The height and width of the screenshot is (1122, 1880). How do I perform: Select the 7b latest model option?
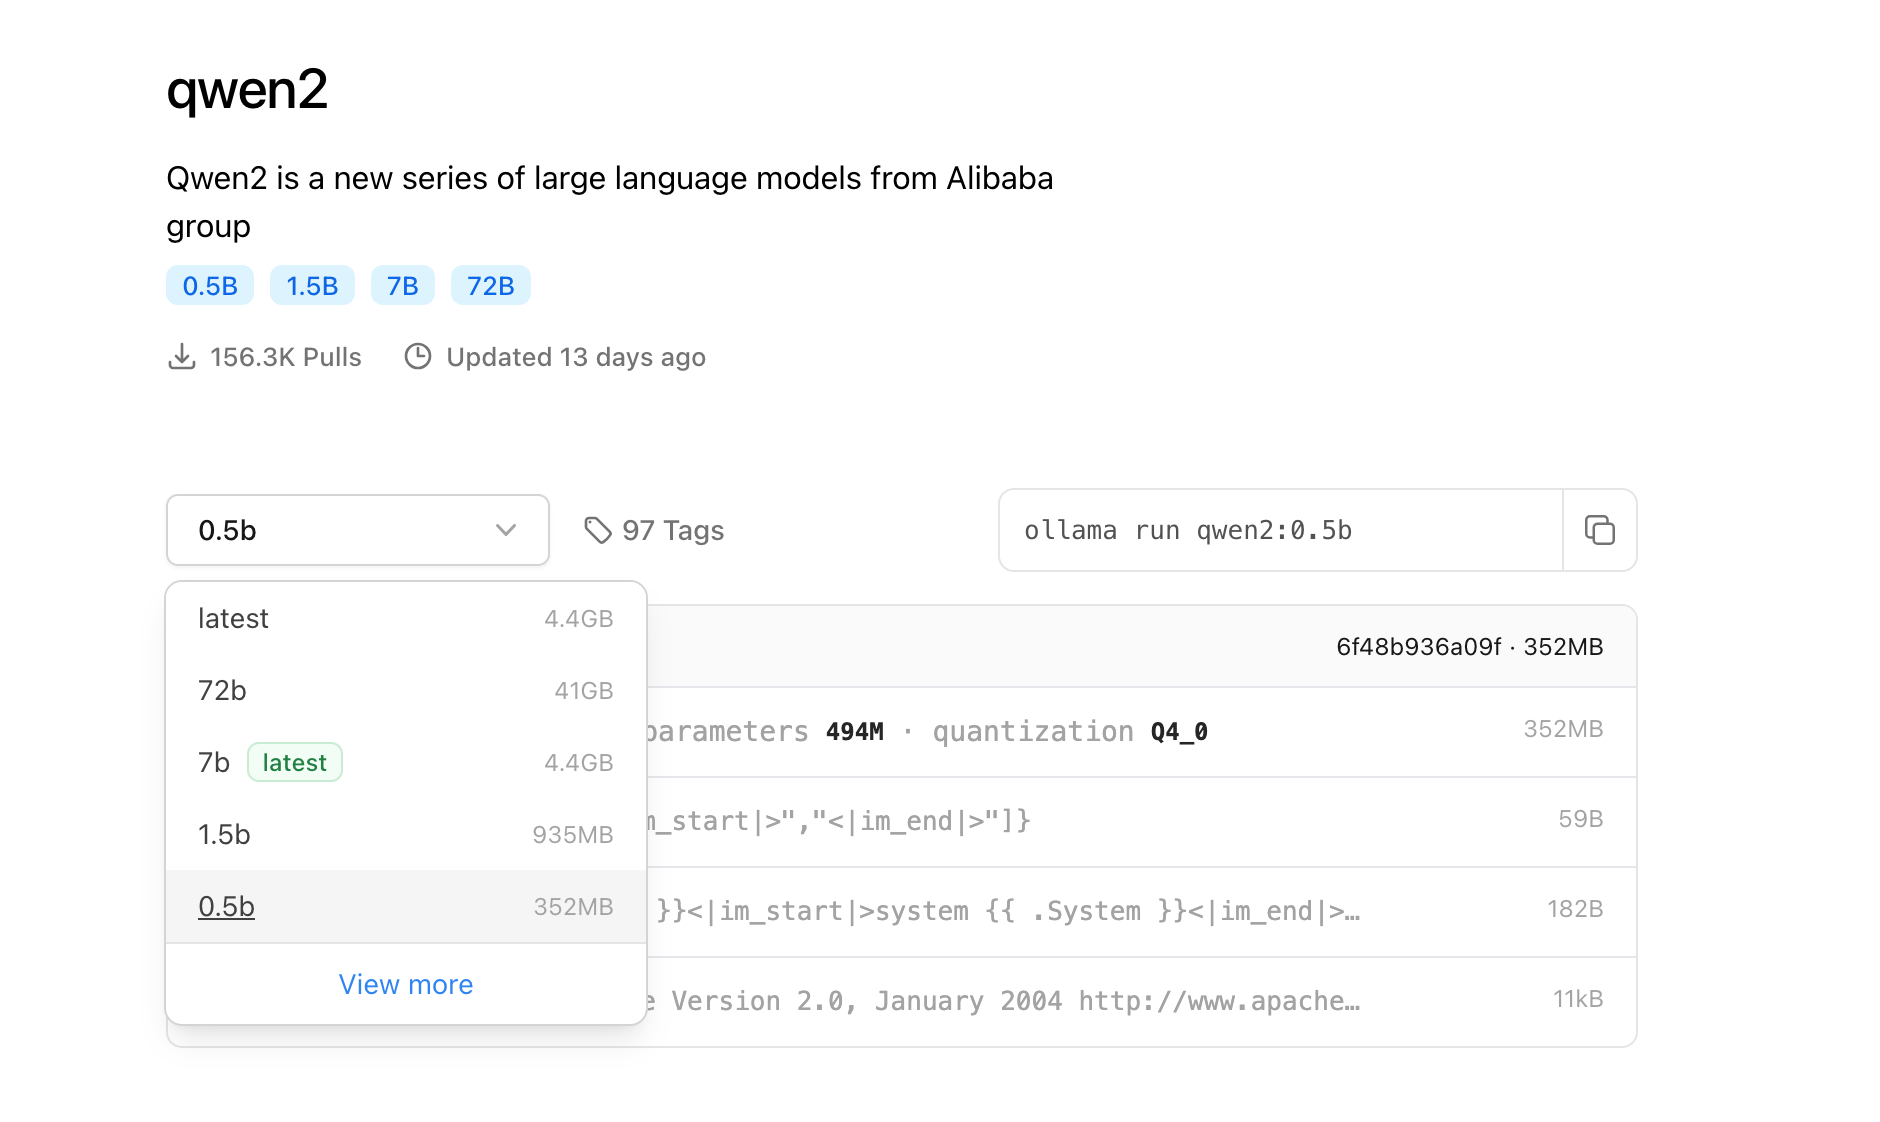[405, 763]
